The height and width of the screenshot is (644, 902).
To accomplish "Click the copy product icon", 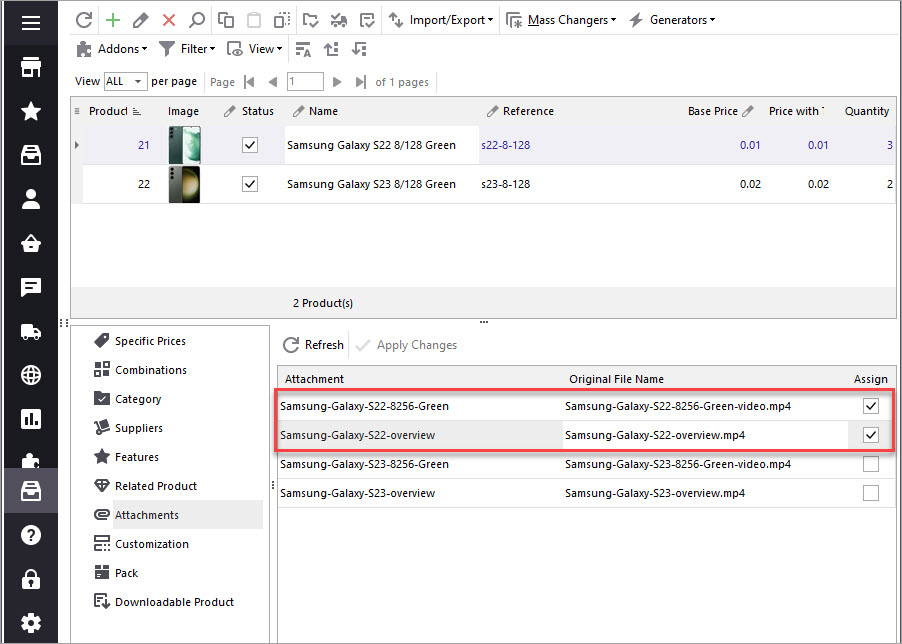I will (x=226, y=20).
